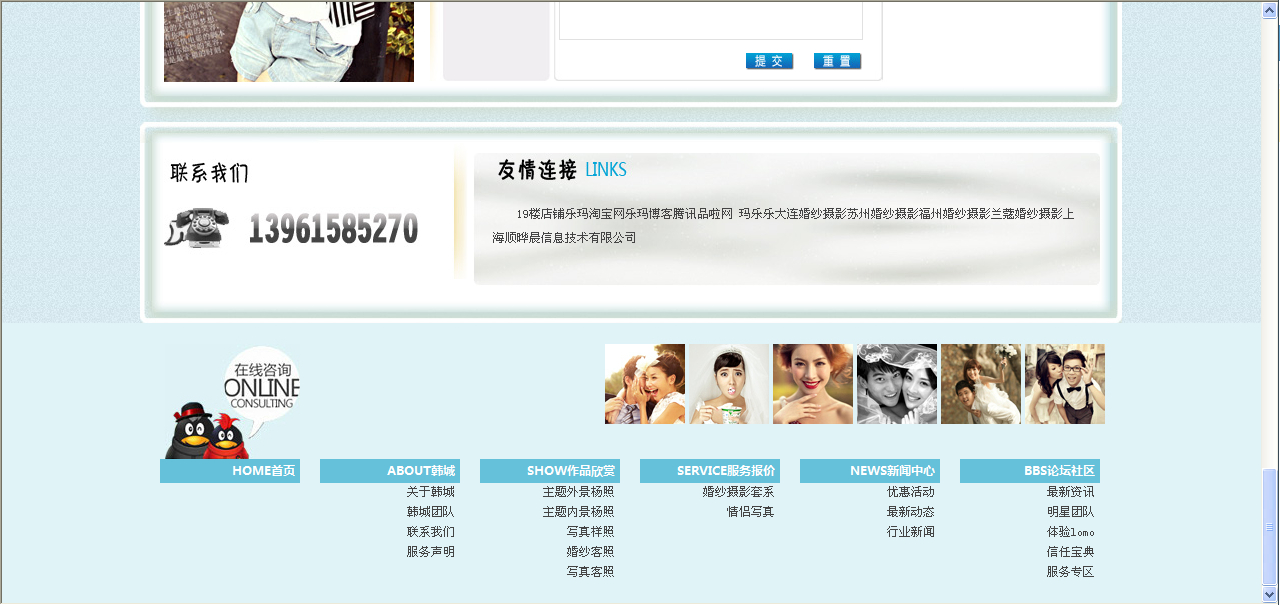Open the bride eating yogurt thumbnail
The width and height of the screenshot is (1280, 605).
[729, 384]
